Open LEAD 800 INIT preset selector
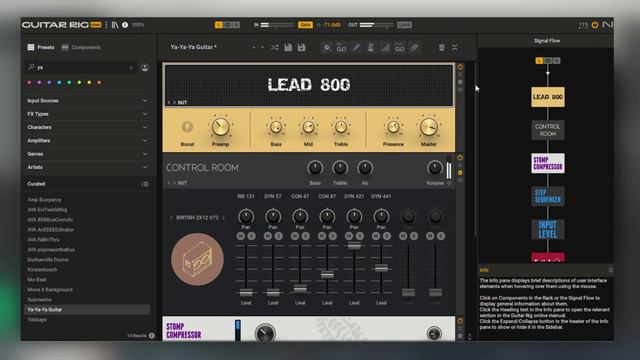The image size is (640, 360). pyautogui.click(x=182, y=102)
